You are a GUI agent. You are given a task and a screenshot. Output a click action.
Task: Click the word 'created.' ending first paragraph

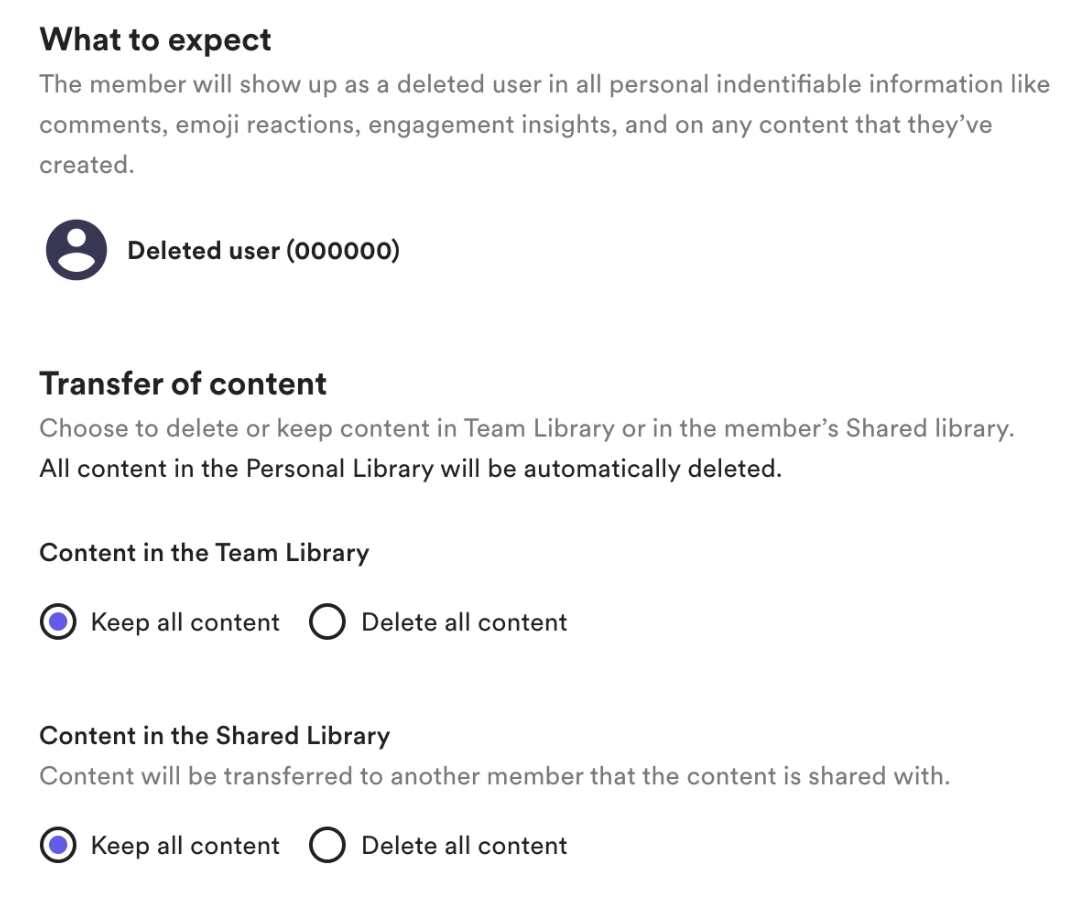(87, 165)
